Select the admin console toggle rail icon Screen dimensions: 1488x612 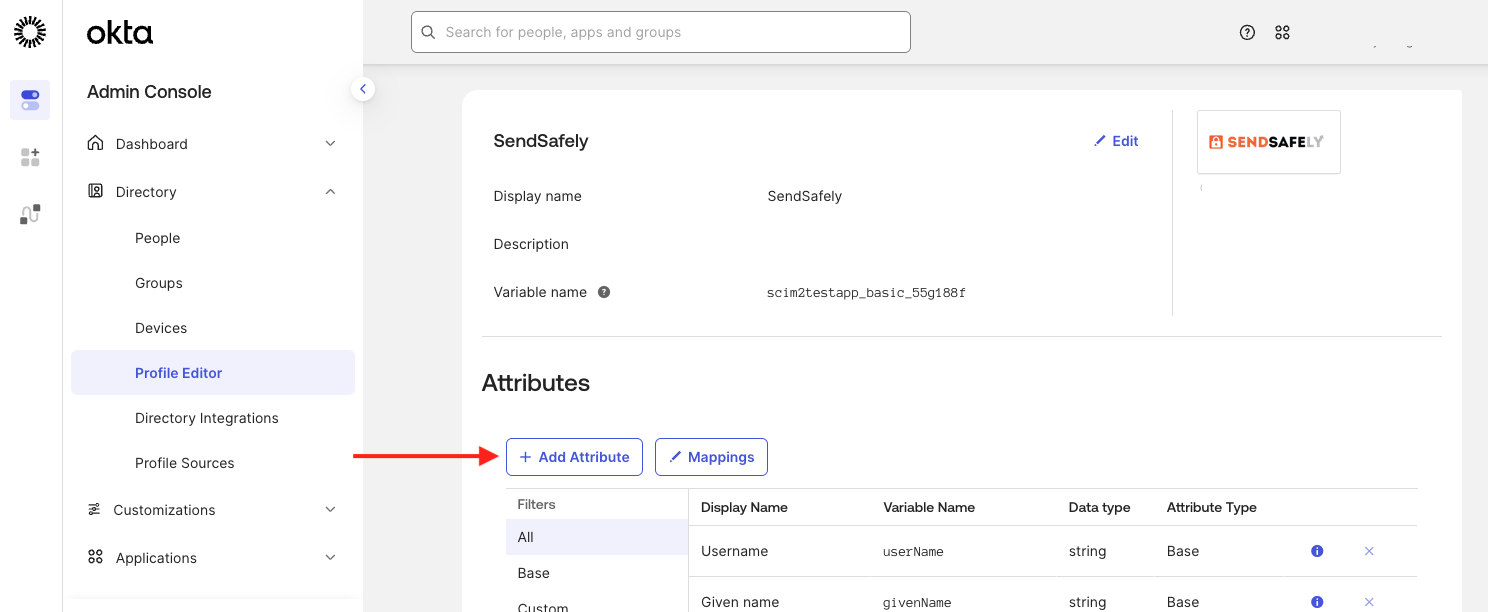[x=30, y=100]
